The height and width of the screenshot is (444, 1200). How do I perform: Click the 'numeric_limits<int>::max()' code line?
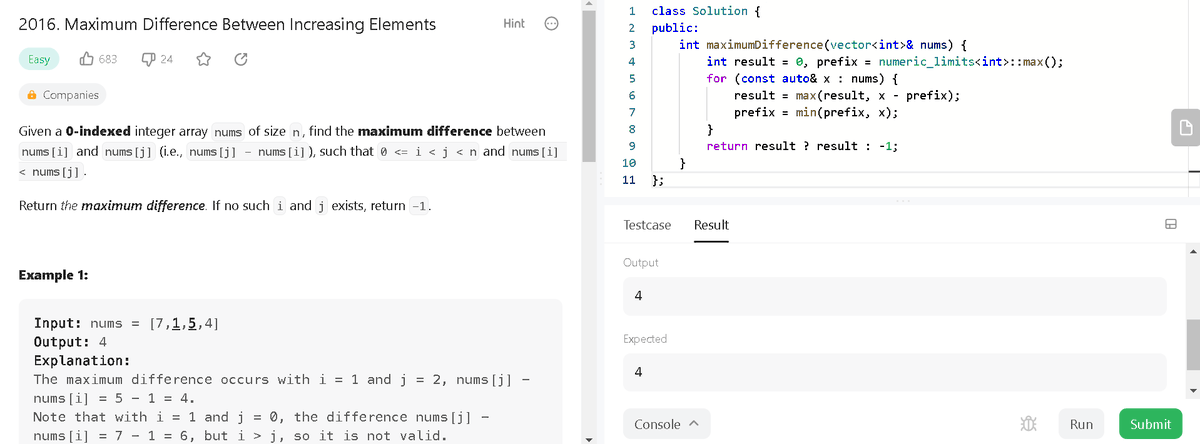(884, 62)
